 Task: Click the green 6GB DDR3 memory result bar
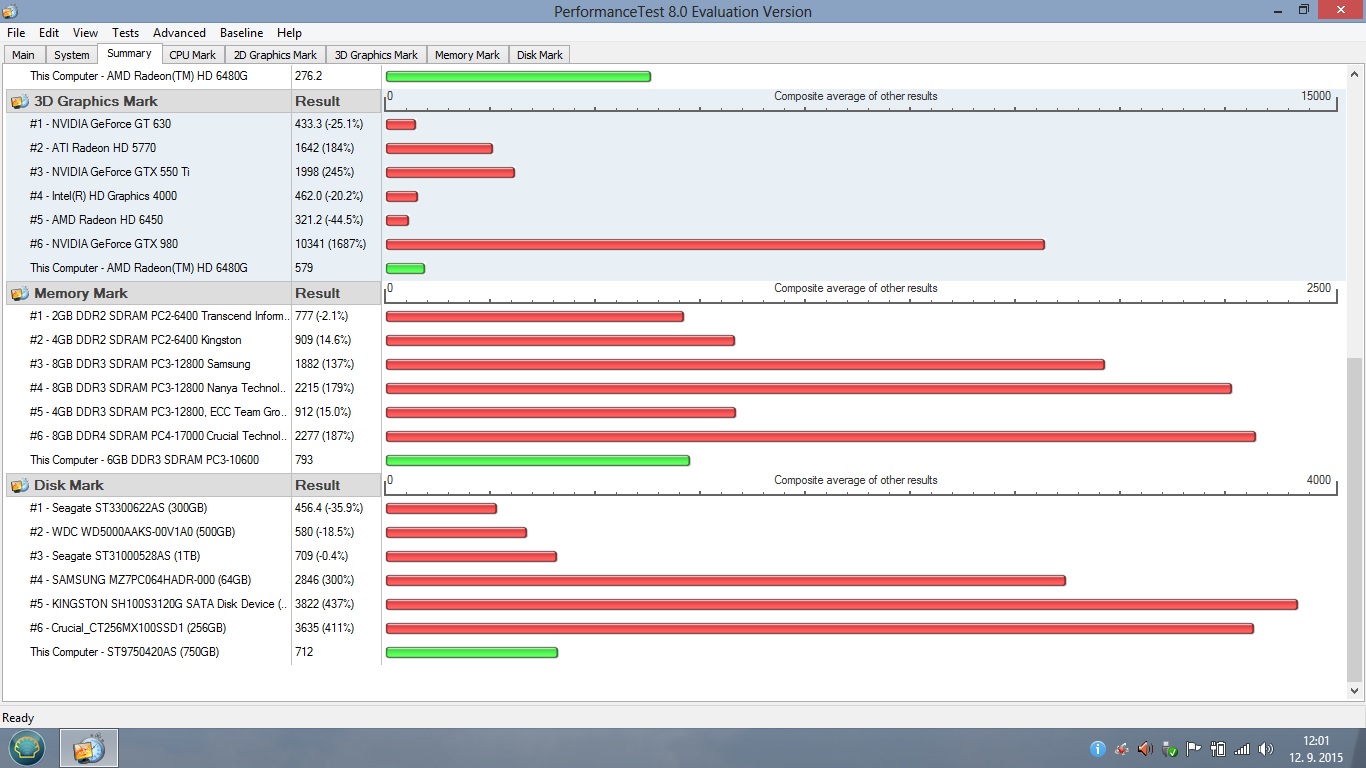point(538,460)
